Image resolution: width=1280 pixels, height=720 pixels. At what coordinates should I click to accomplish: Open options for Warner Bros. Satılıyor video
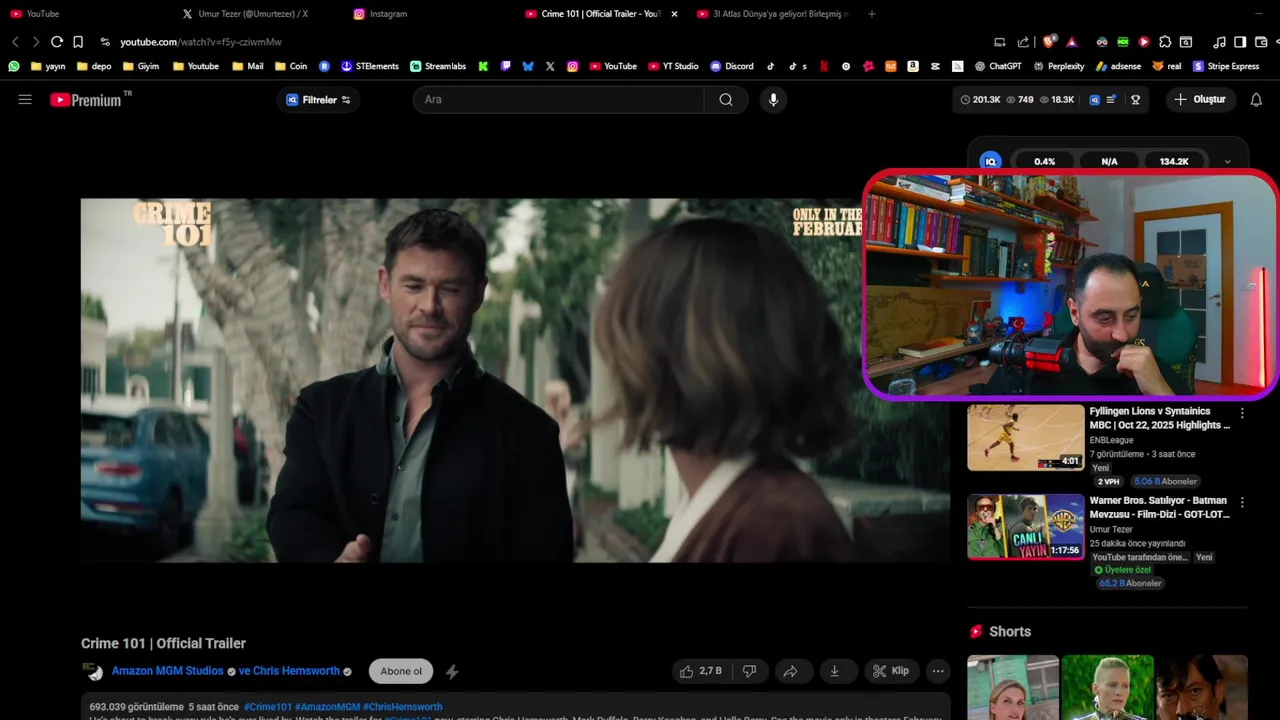tap(1242, 503)
